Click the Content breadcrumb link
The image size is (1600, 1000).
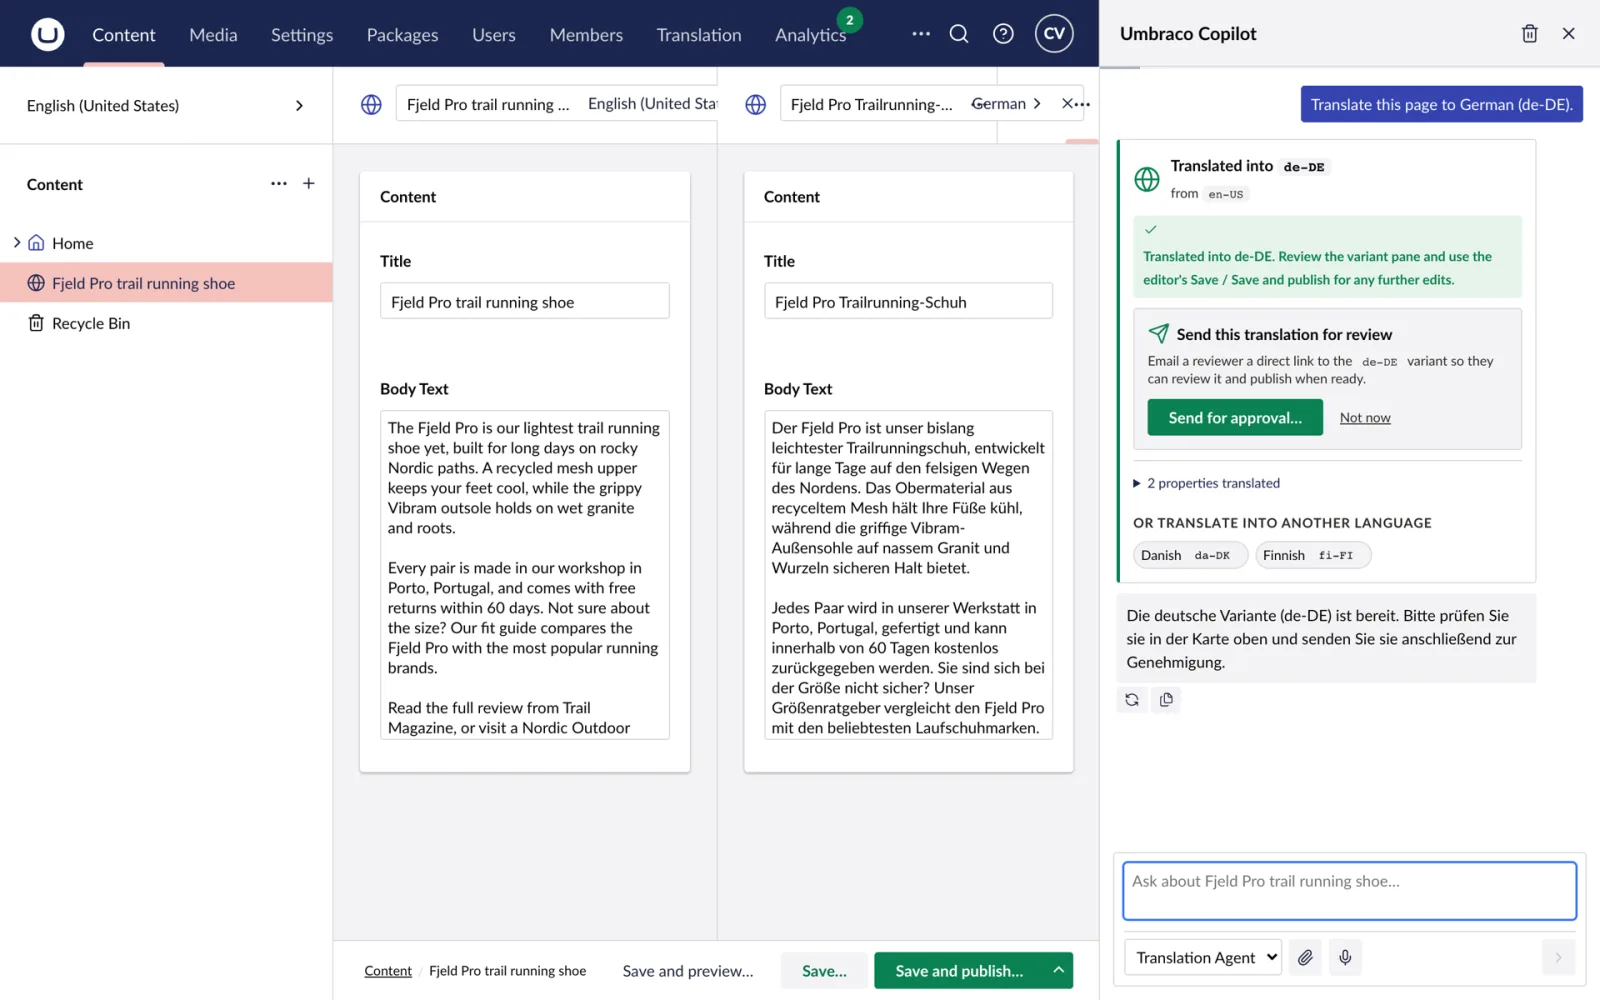pos(388,971)
